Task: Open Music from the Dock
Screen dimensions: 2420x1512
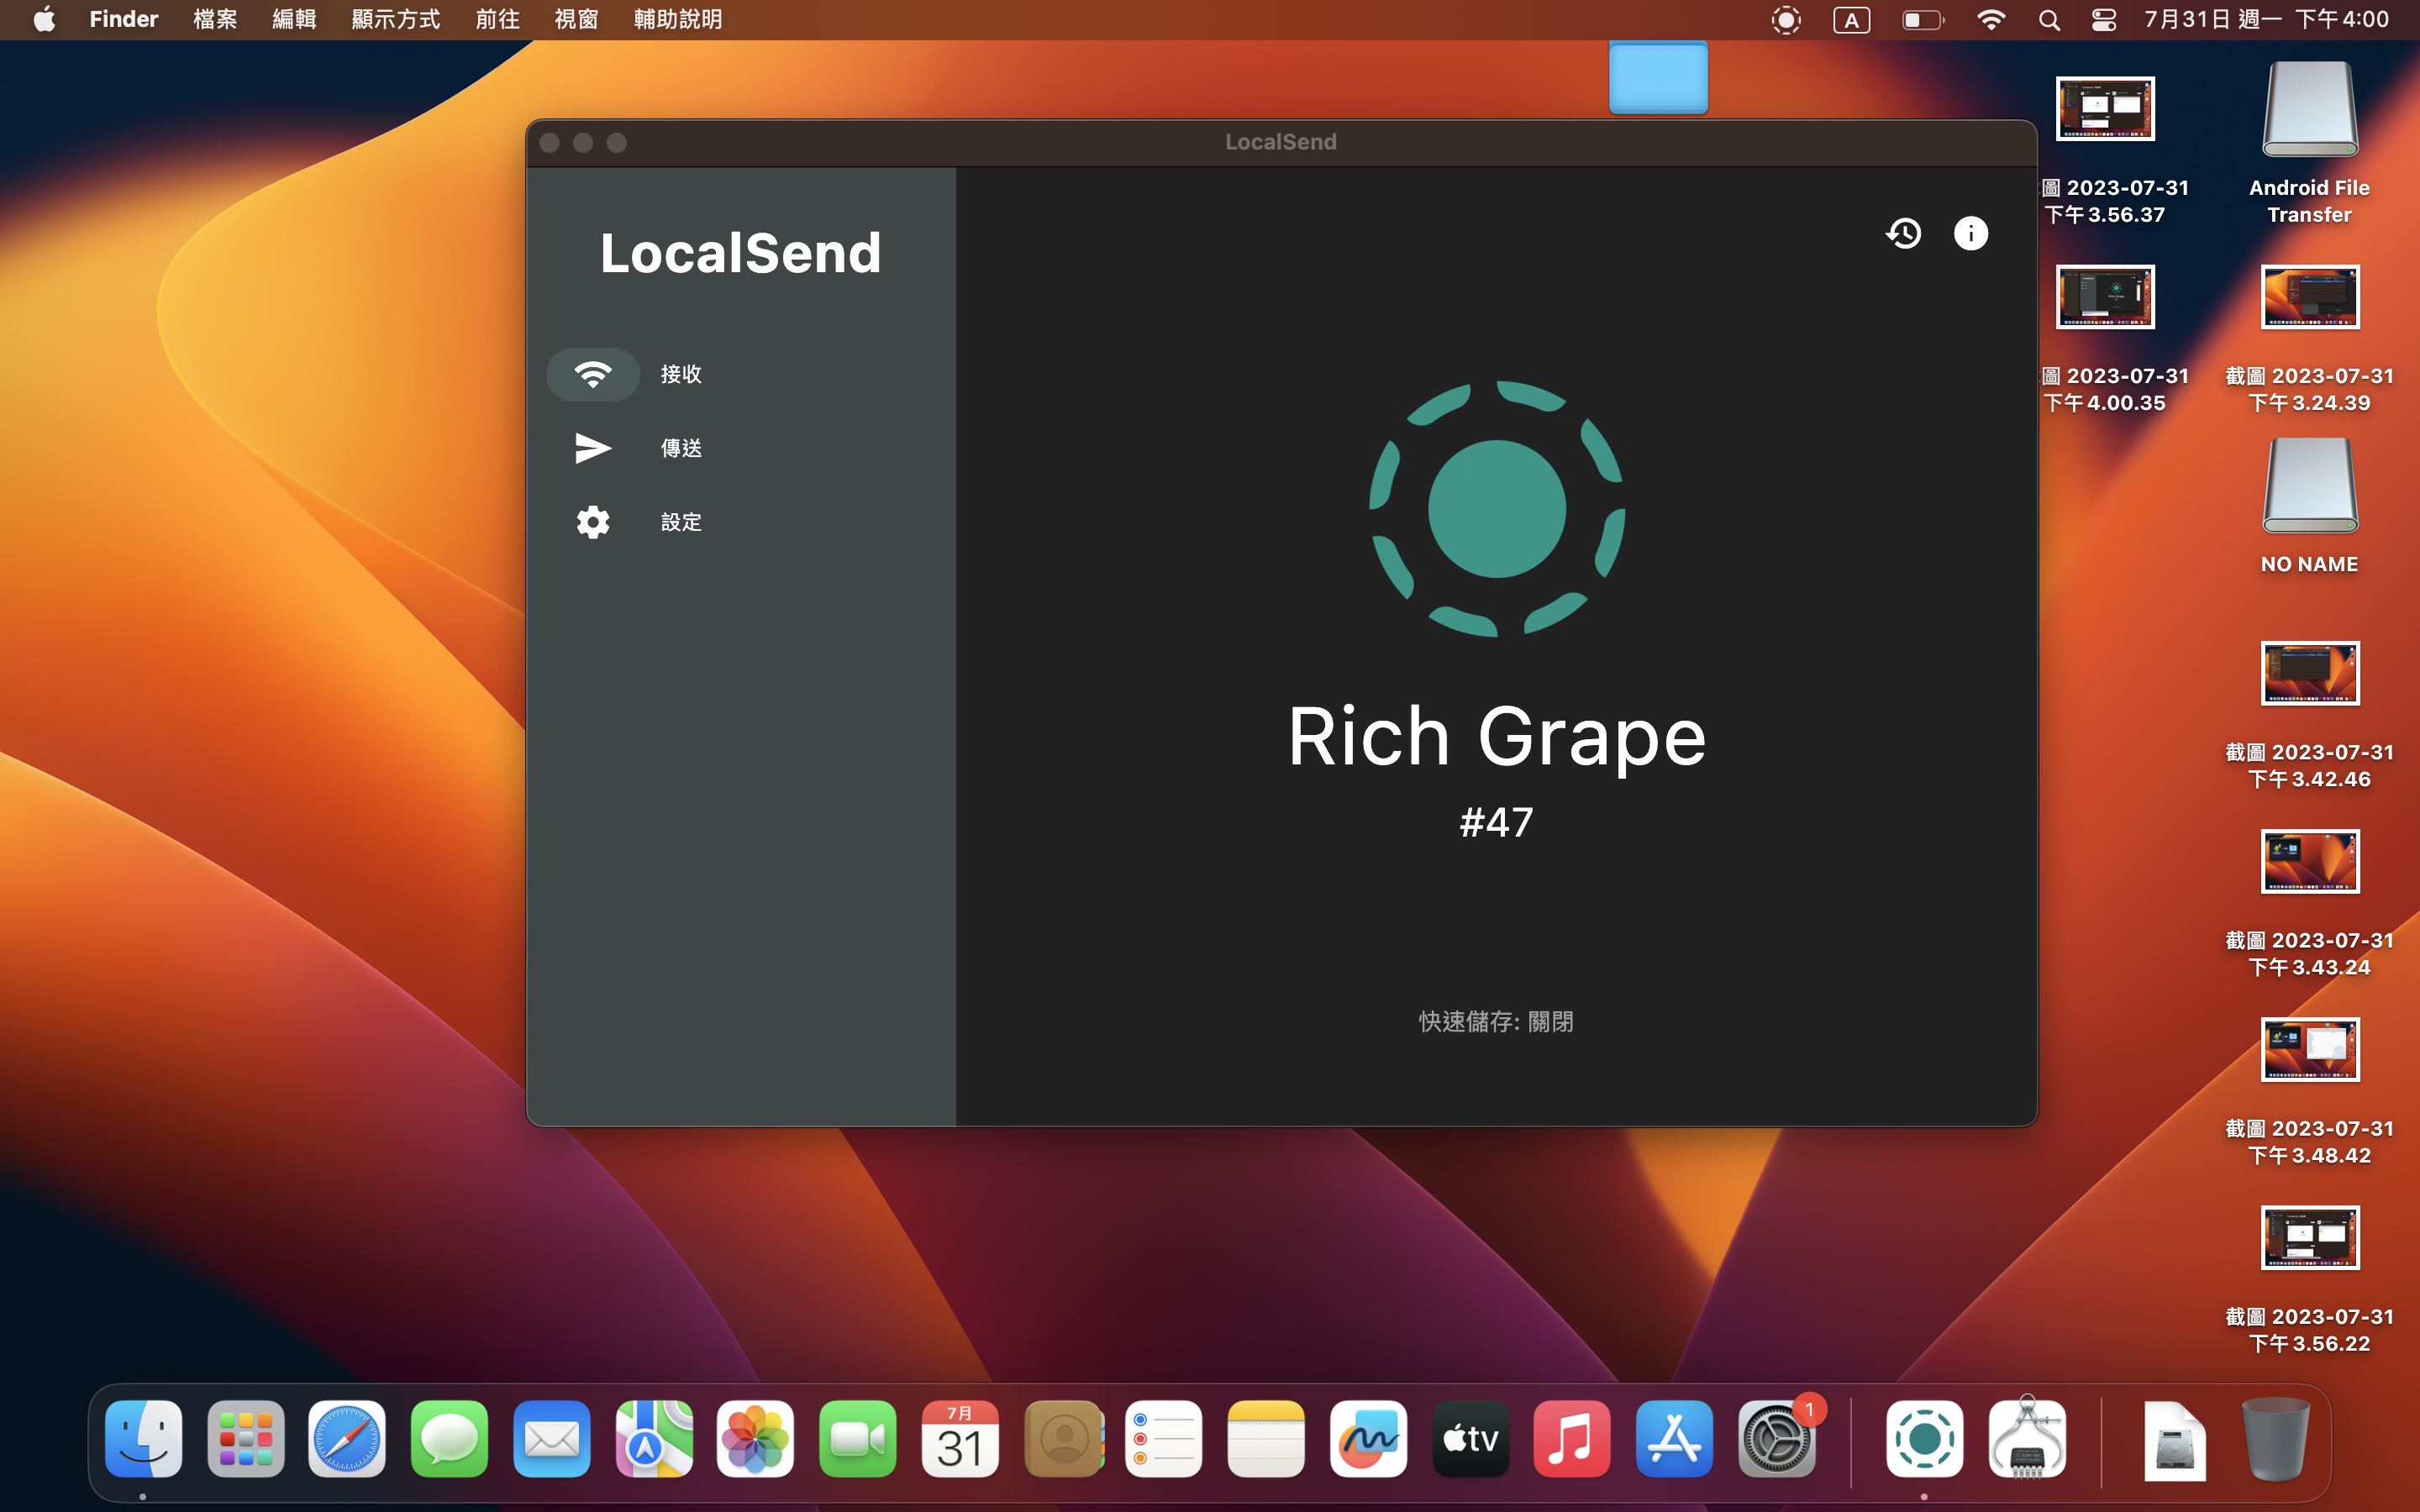Action: [x=1572, y=1439]
